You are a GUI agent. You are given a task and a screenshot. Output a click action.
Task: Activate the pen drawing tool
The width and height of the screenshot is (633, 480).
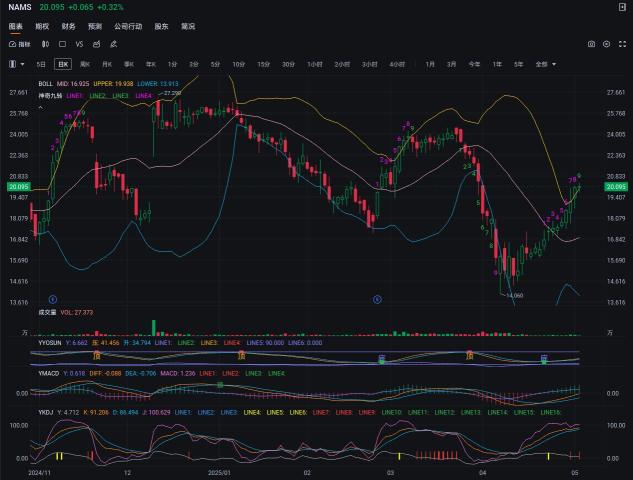click(113, 44)
